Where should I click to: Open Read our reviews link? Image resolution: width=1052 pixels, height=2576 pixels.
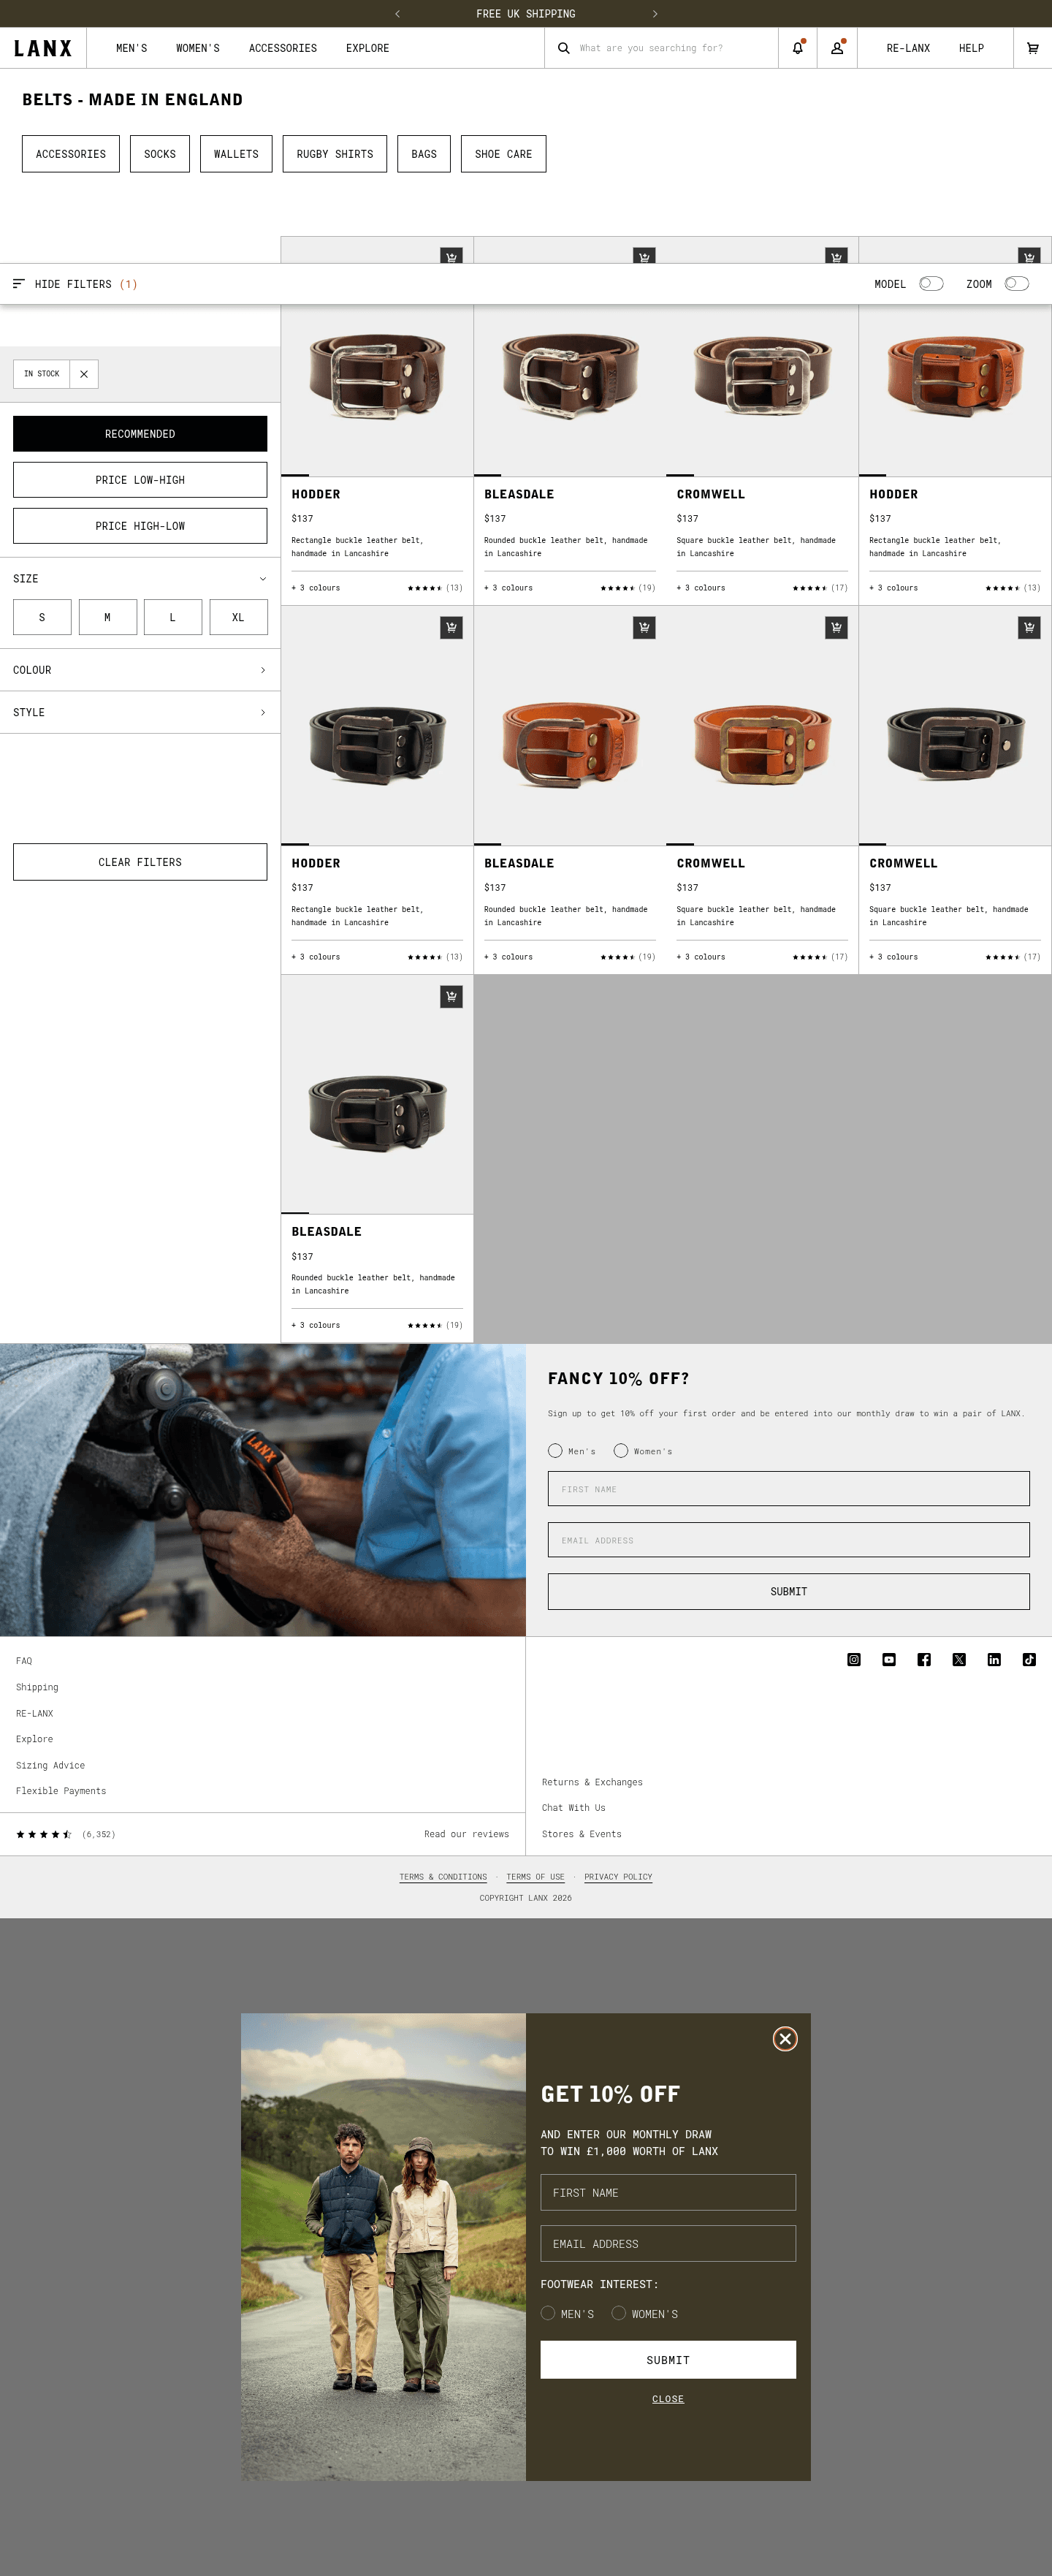(466, 1834)
